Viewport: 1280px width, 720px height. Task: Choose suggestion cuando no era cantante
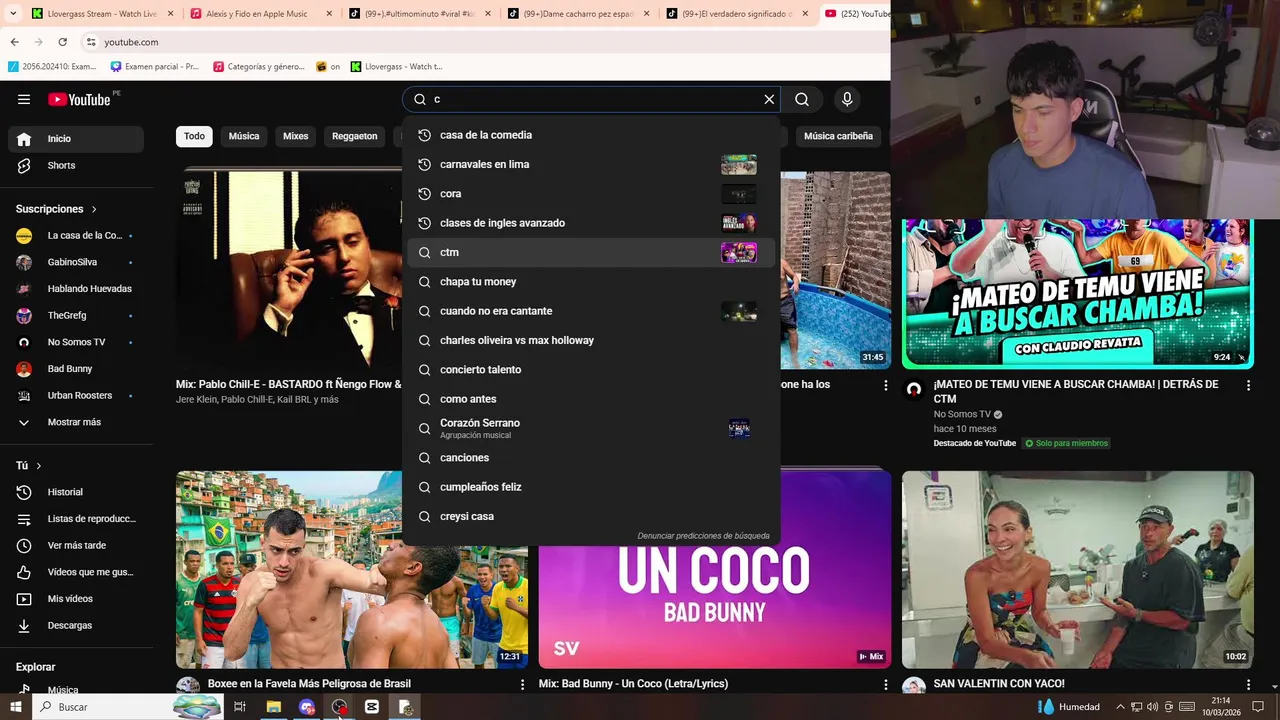coord(591,311)
